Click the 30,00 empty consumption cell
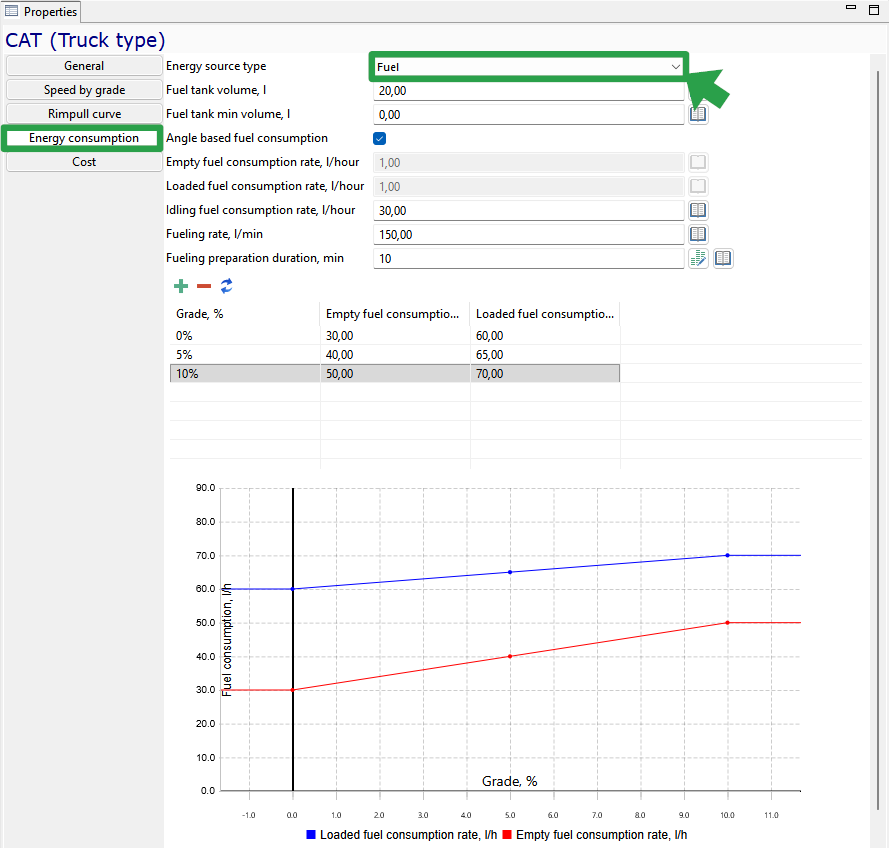The width and height of the screenshot is (889, 848). click(x=395, y=336)
